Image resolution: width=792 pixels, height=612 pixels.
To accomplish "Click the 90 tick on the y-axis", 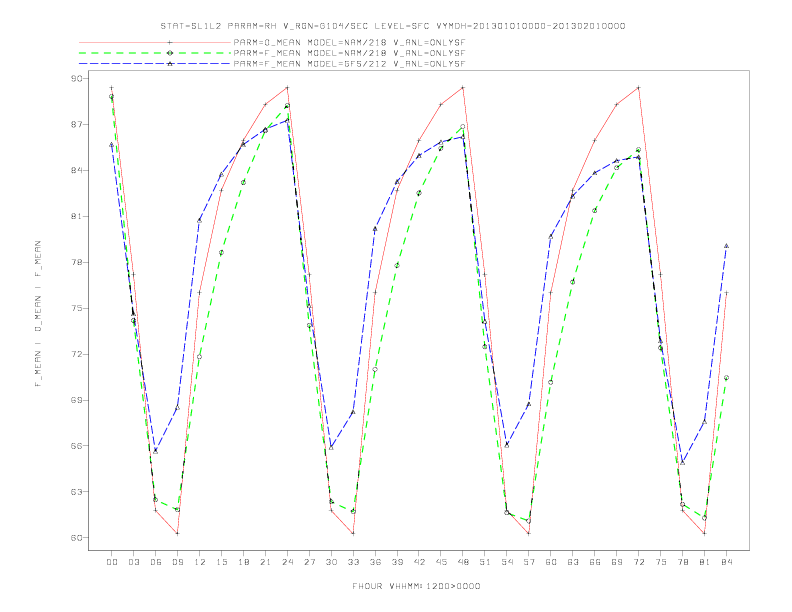I will click(x=77, y=78).
